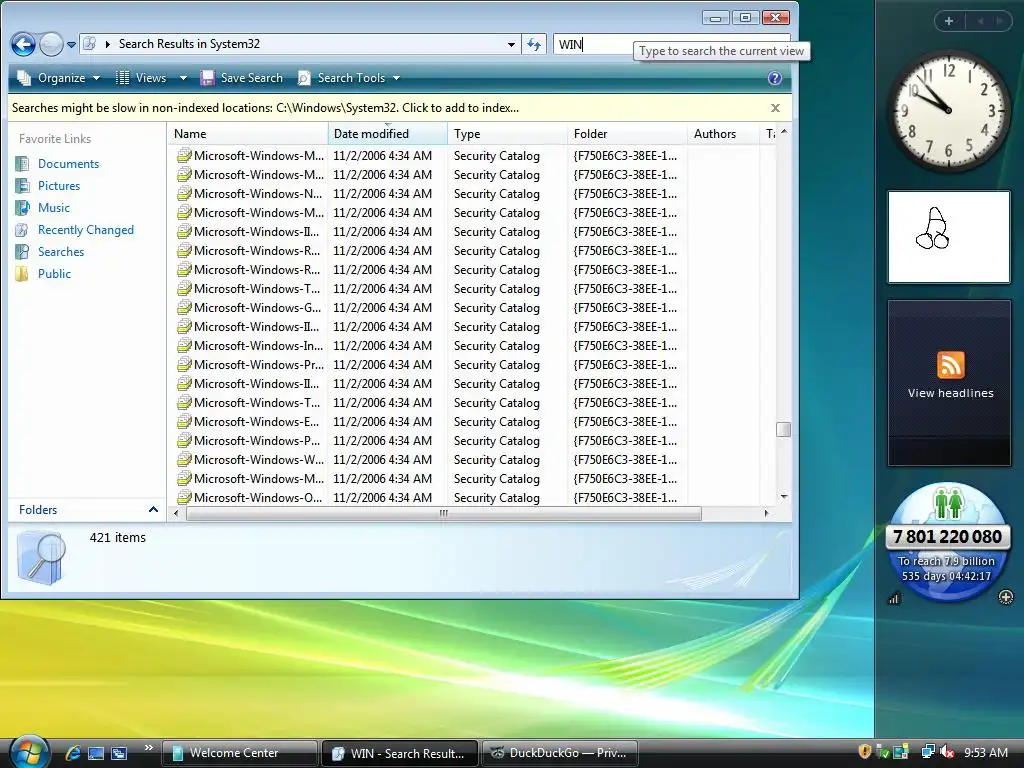This screenshot has height=768, width=1024.
Task: Sort by the Folder column header
Action: tap(627, 133)
